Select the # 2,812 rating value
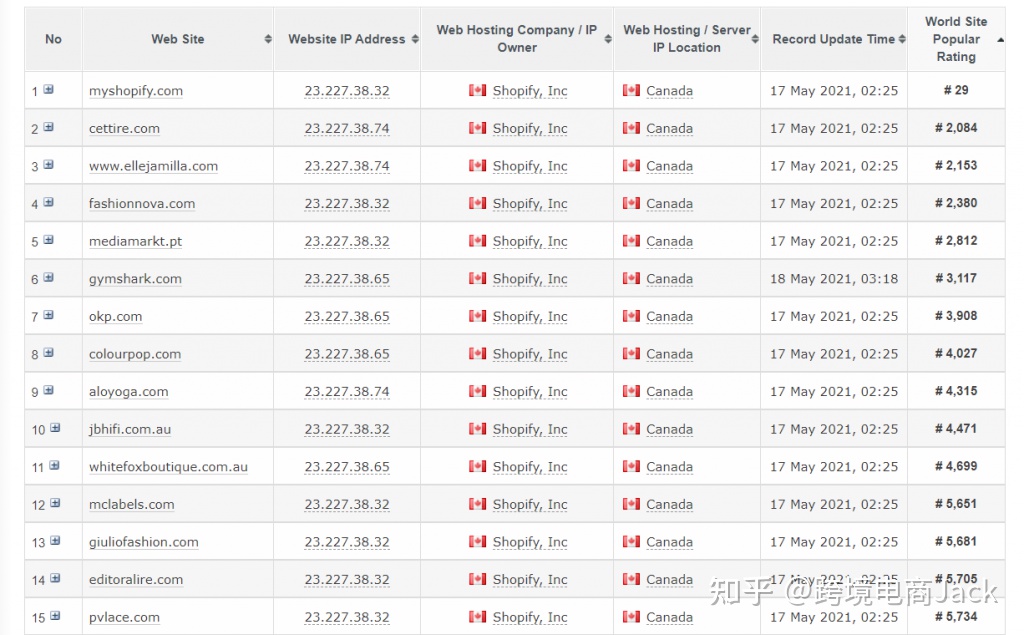The height and width of the screenshot is (635, 1024). click(956, 240)
